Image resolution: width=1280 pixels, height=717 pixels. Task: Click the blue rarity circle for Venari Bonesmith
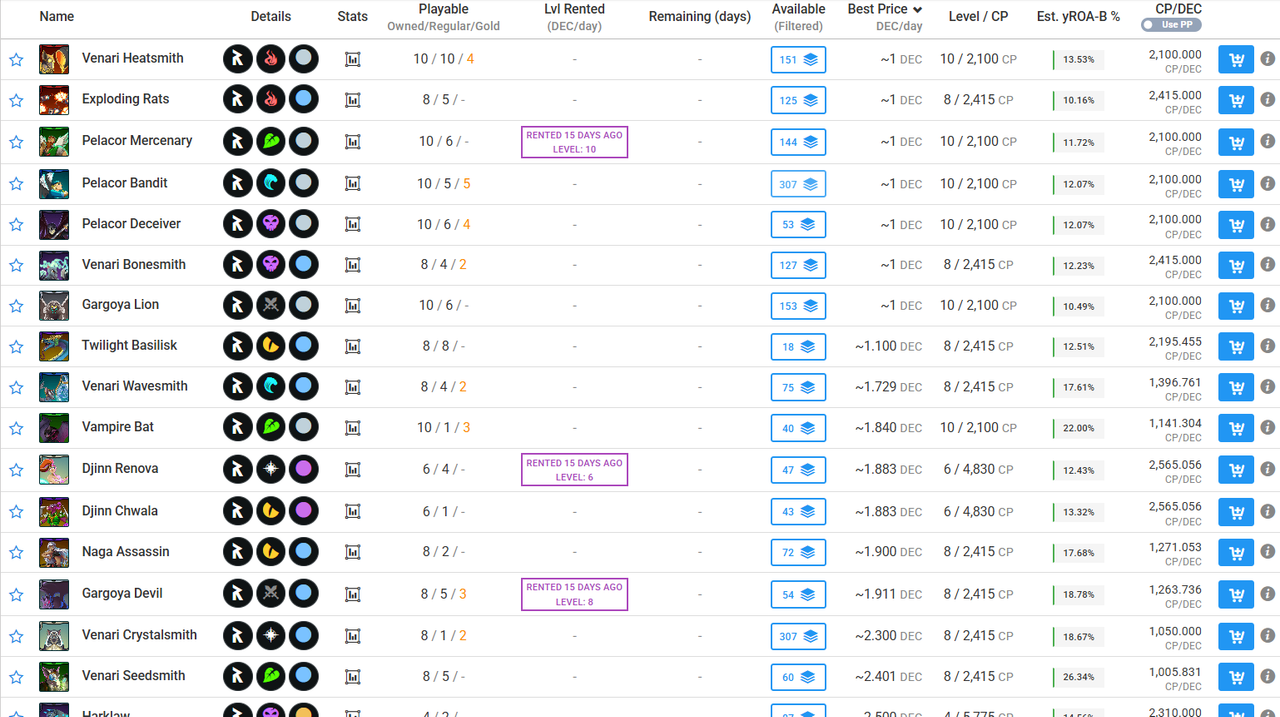click(304, 265)
